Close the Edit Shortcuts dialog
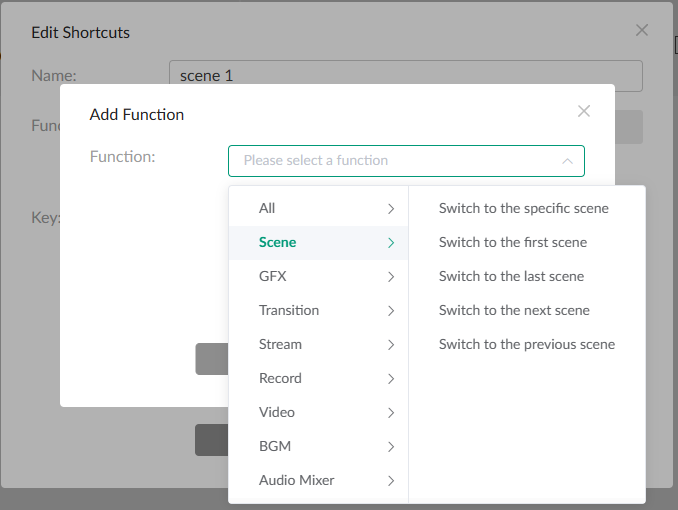The height and width of the screenshot is (510, 678). 642,31
